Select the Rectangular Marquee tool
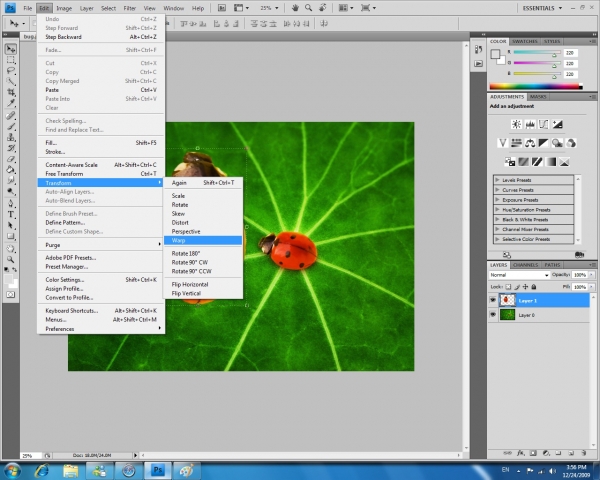The width and height of the screenshot is (600, 480). click(x=11, y=60)
